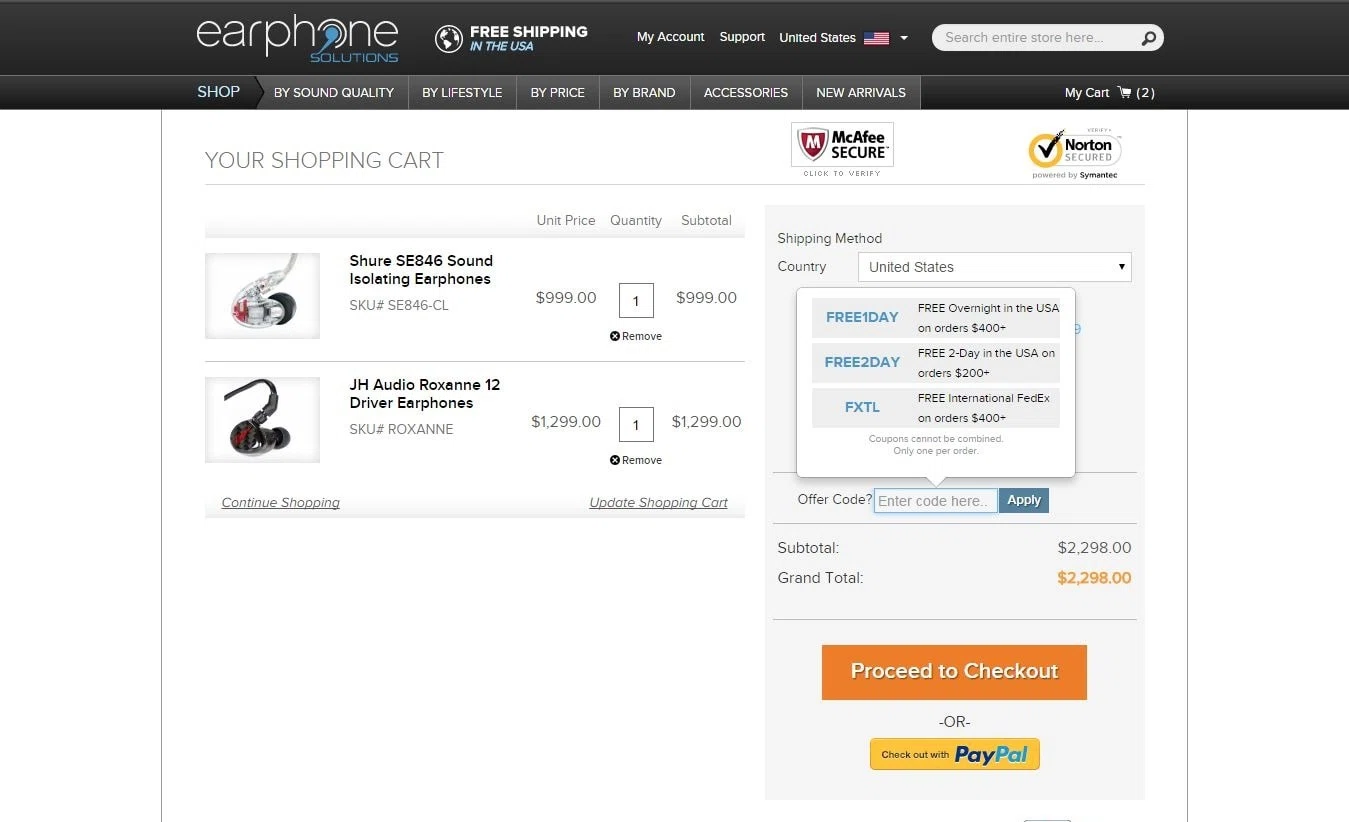Image resolution: width=1349 pixels, height=822 pixels.
Task: Open JH Audio Roxanne 12 Driver Earphones title
Action: pos(425,394)
